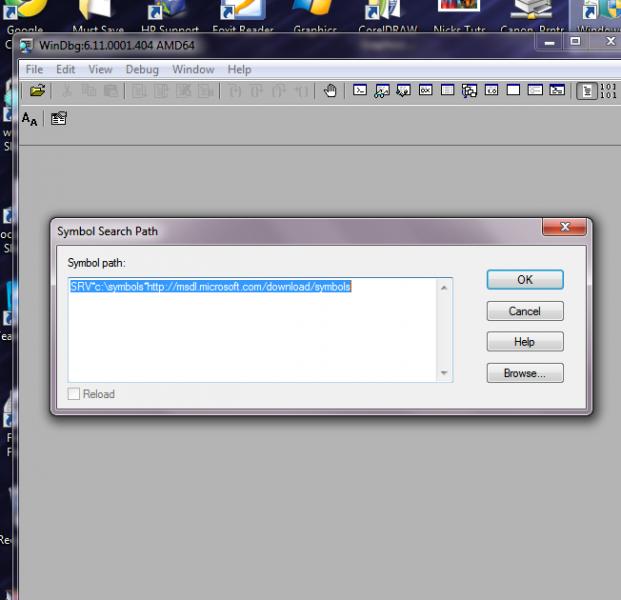Confirm the symbol path with OK
The height and width of the screenshot is (600, 621).
coord(525,280)
